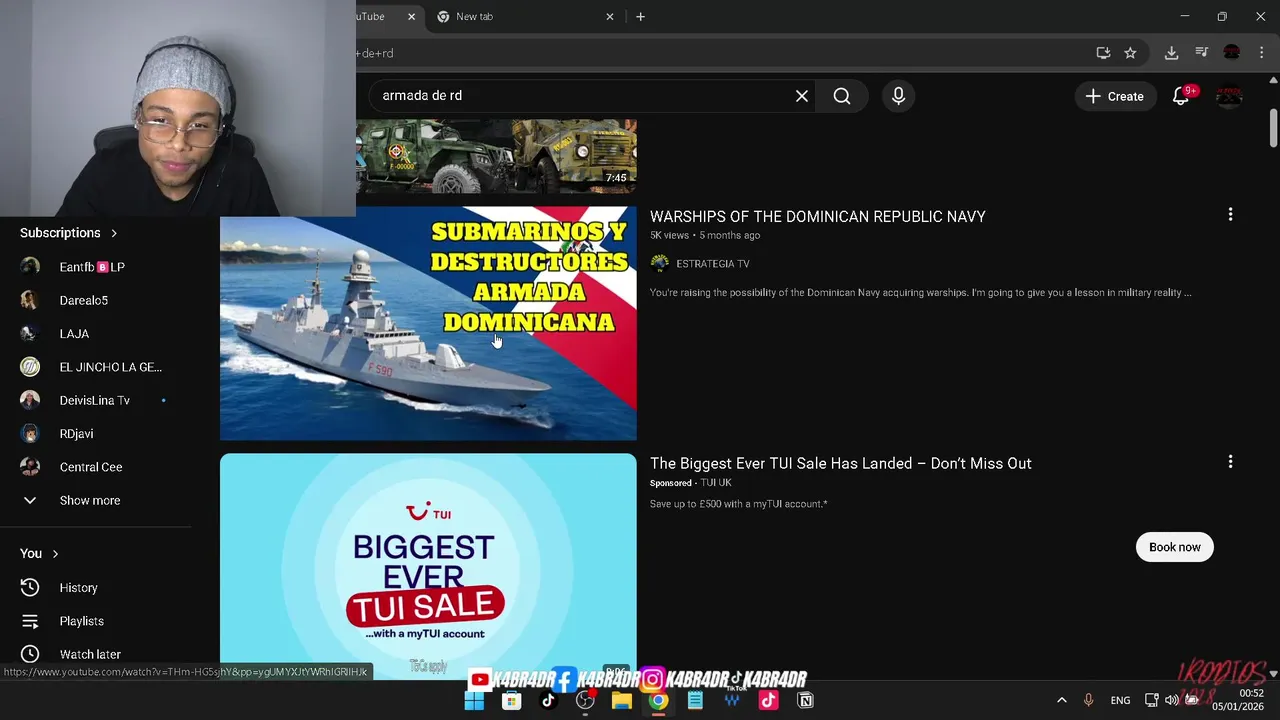Image resolution: width=1280 pixels, height=720 pixels.
Task: Open a new browser tab
Action: point(640,17)
